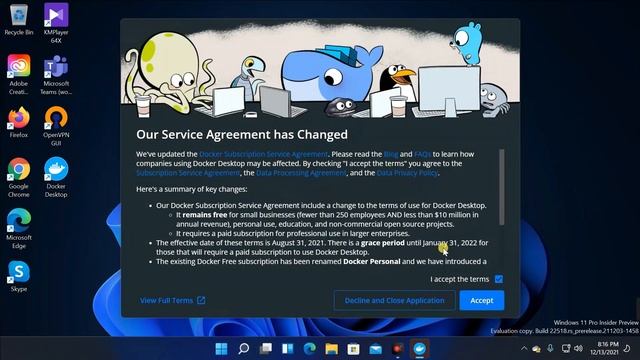Click the bold 'remains free' text
Viewport: 640px width, 360px height.
[x=204, y=215]
